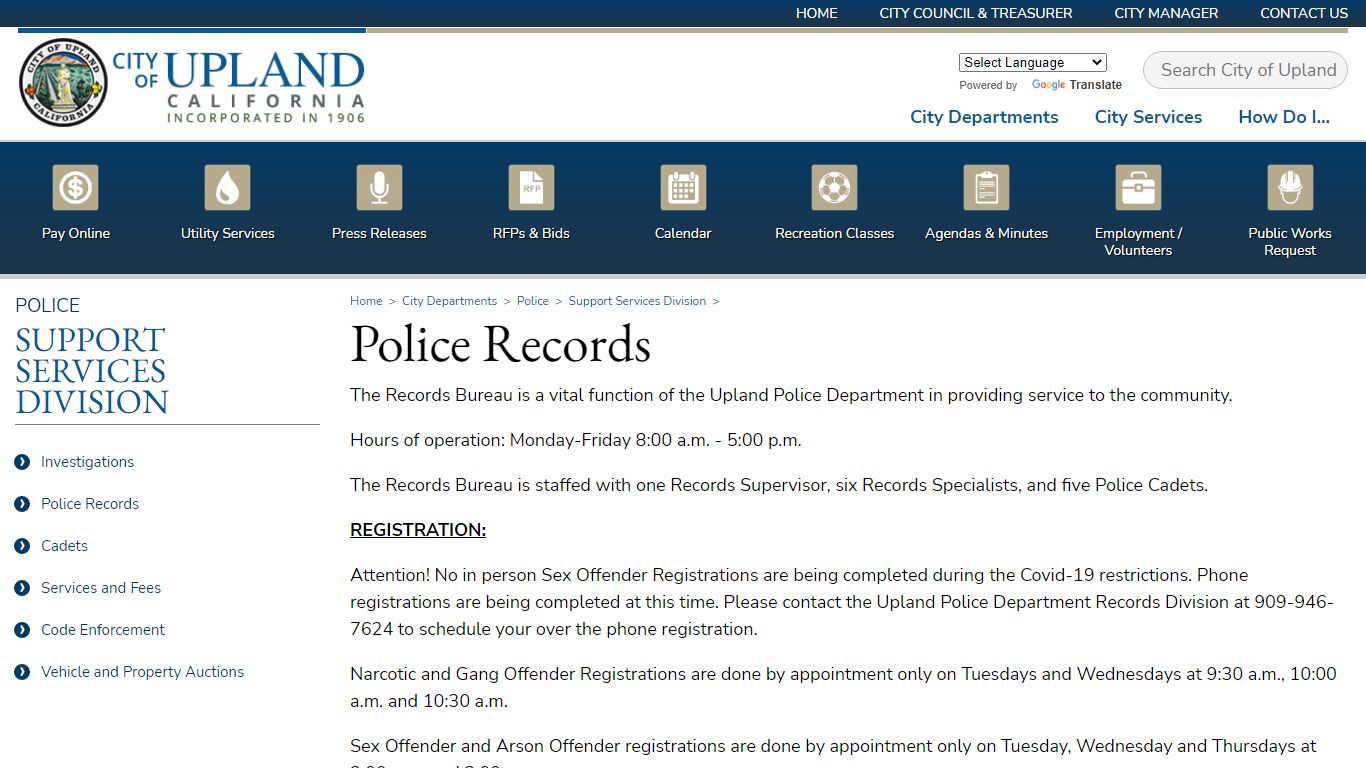Click the Recreation Classes label text
This screenshot has width=1366, height=768.
pos(835,233)
